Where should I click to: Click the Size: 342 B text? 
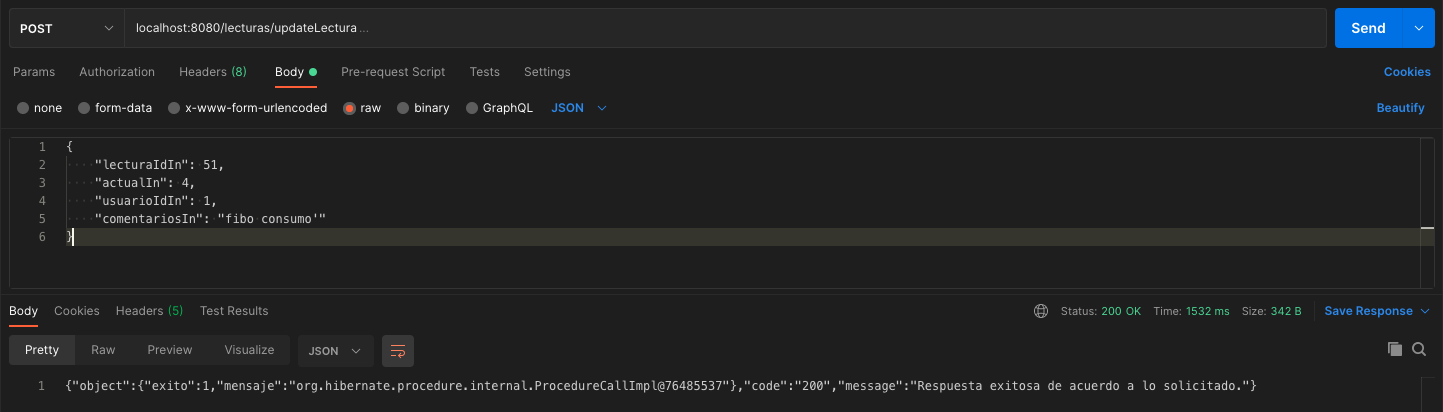click(x=1271, y=311)
